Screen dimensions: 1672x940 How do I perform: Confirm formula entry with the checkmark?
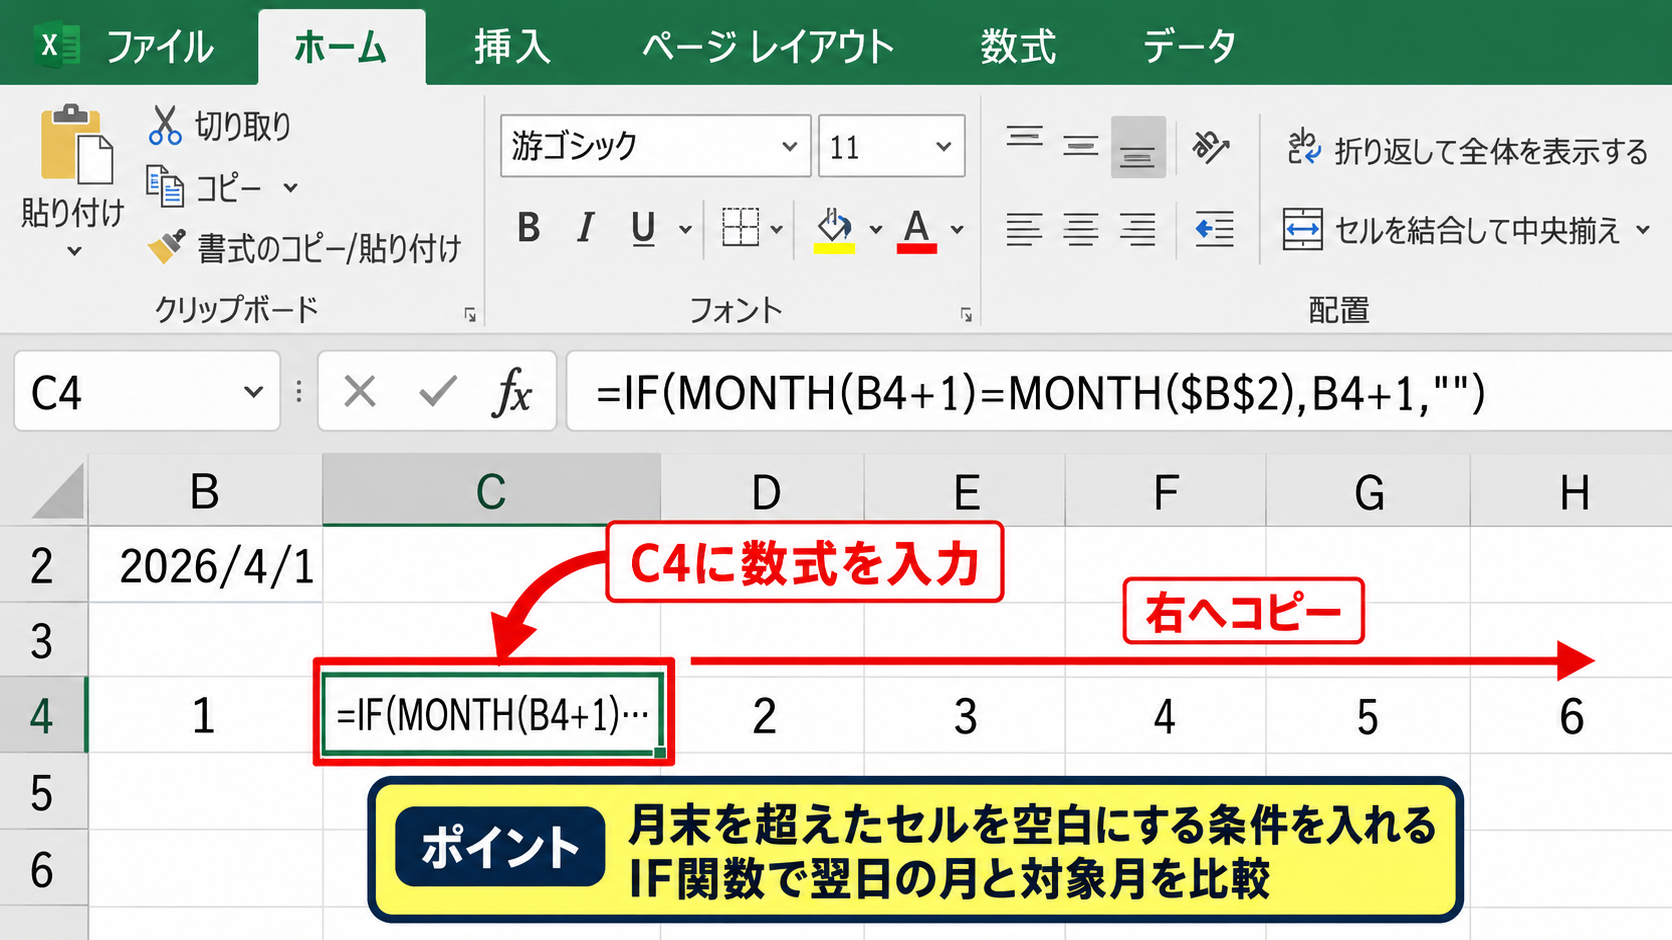[x=438, y=392]
